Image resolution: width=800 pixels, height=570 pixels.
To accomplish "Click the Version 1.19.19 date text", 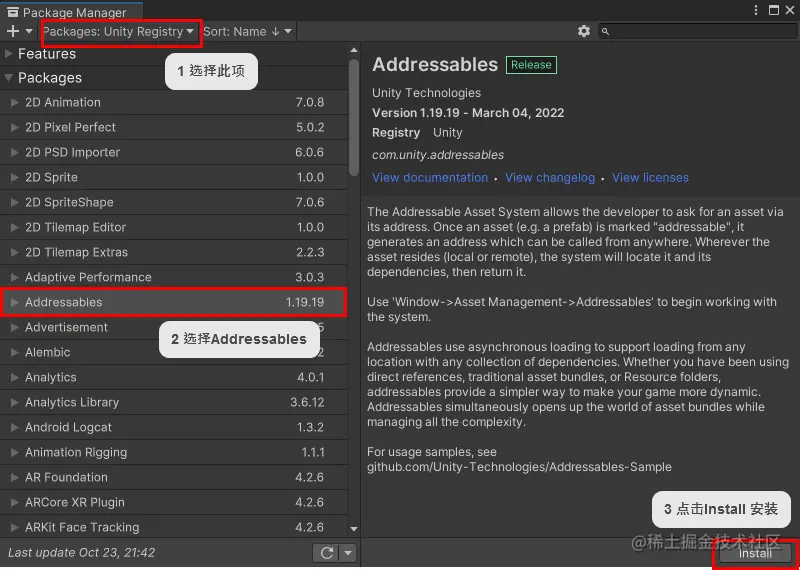I will coord(468,113).
